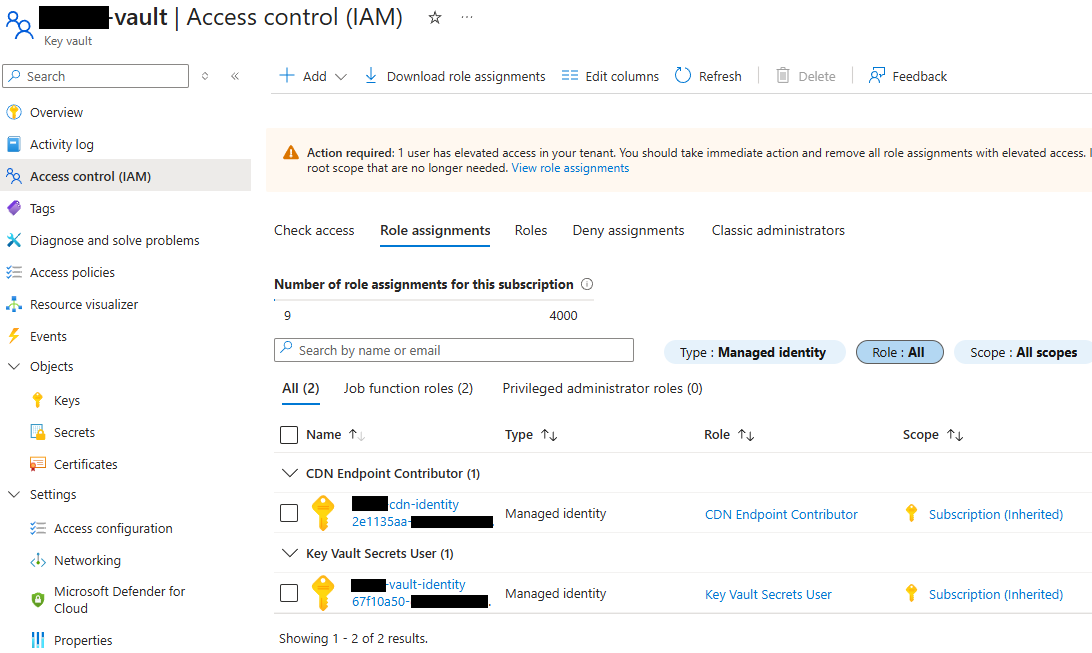Viewport: 1092px width, 653px height.
Task: Click the Feedback icon
Action: click(877, 76)
